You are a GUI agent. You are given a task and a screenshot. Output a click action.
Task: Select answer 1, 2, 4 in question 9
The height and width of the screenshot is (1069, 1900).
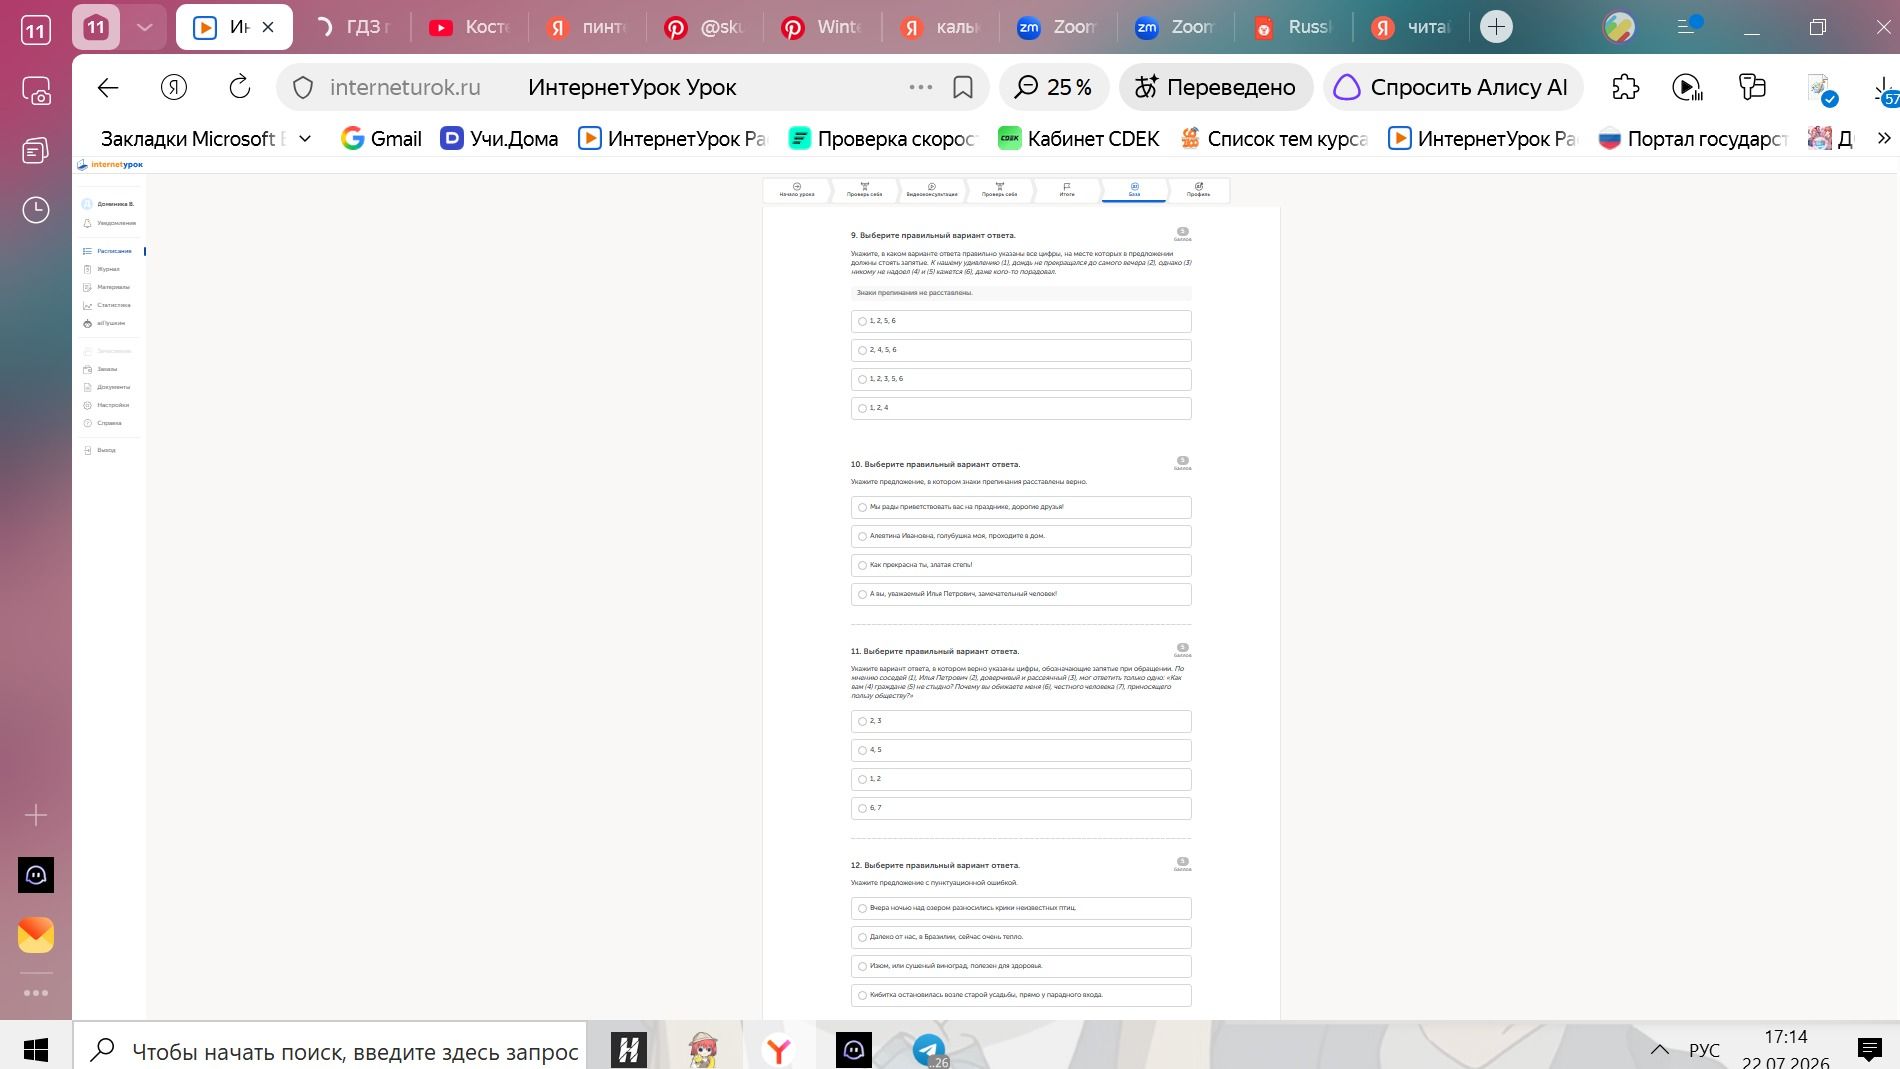pyautogui.click(x=1021, y=408)
